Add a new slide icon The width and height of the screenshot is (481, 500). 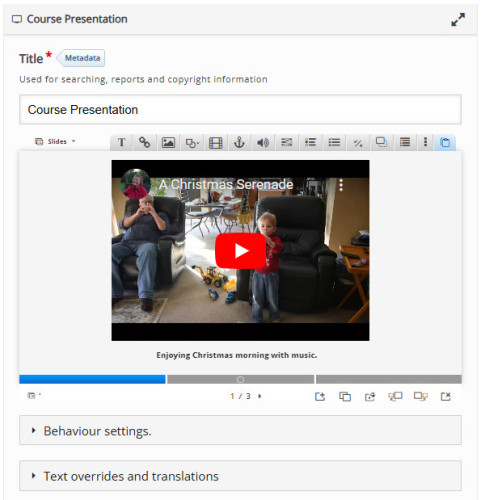pos(320,396)
